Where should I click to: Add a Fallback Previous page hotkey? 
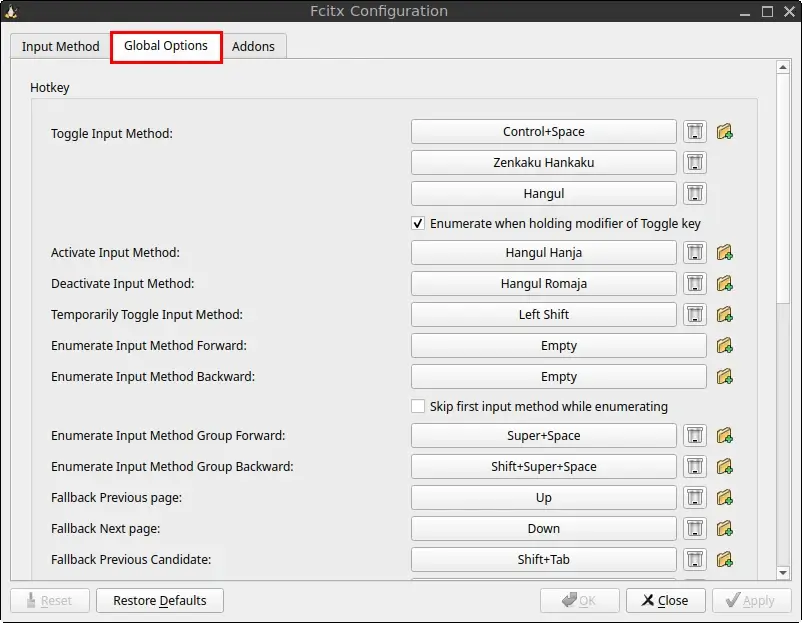724,498
